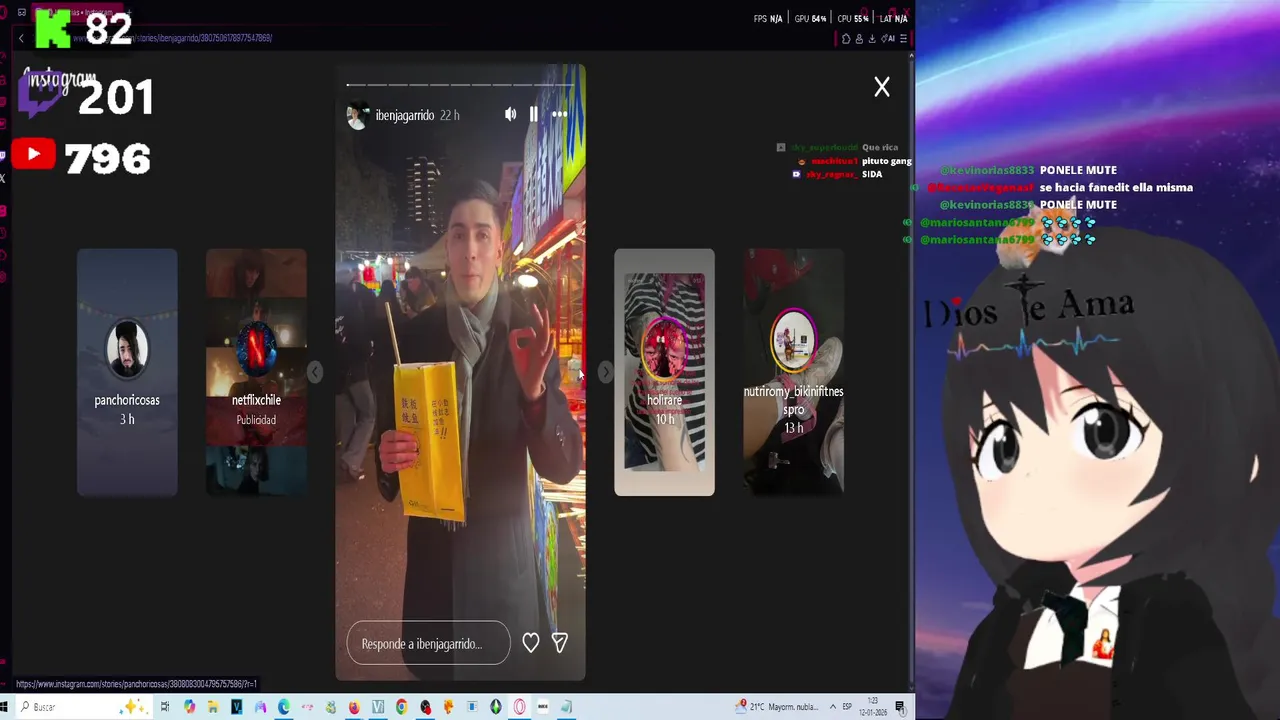Click the reply field for ibenjagarrido

click(x=428, y=643)
